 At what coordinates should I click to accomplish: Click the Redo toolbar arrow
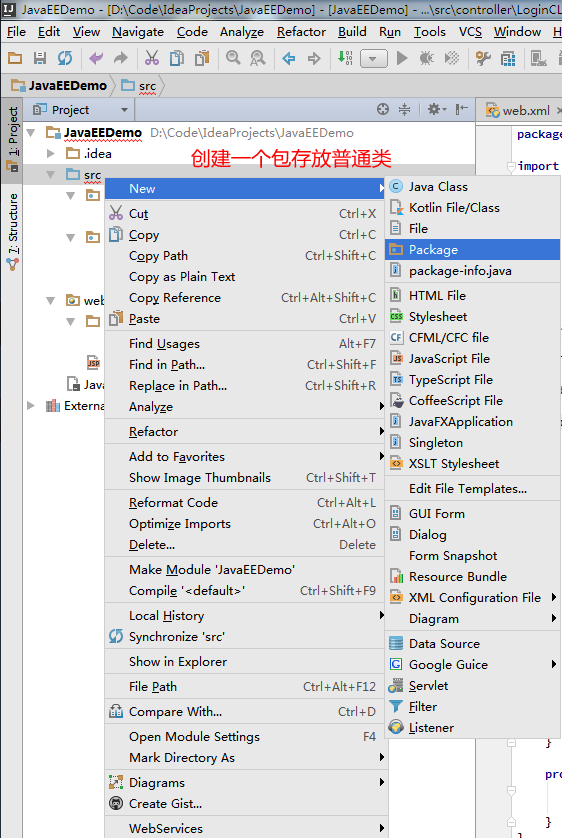click(x=121, y=58)
